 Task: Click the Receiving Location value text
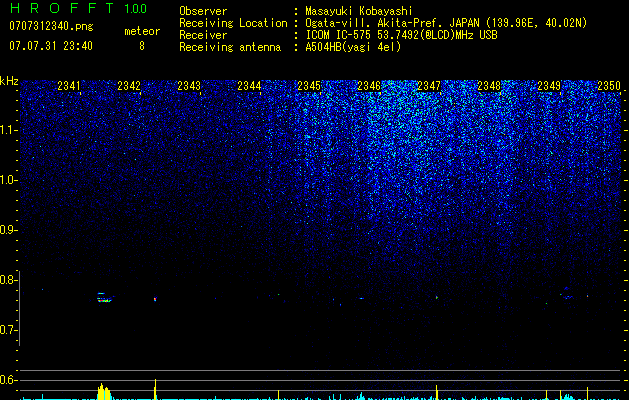pos(446,23)
